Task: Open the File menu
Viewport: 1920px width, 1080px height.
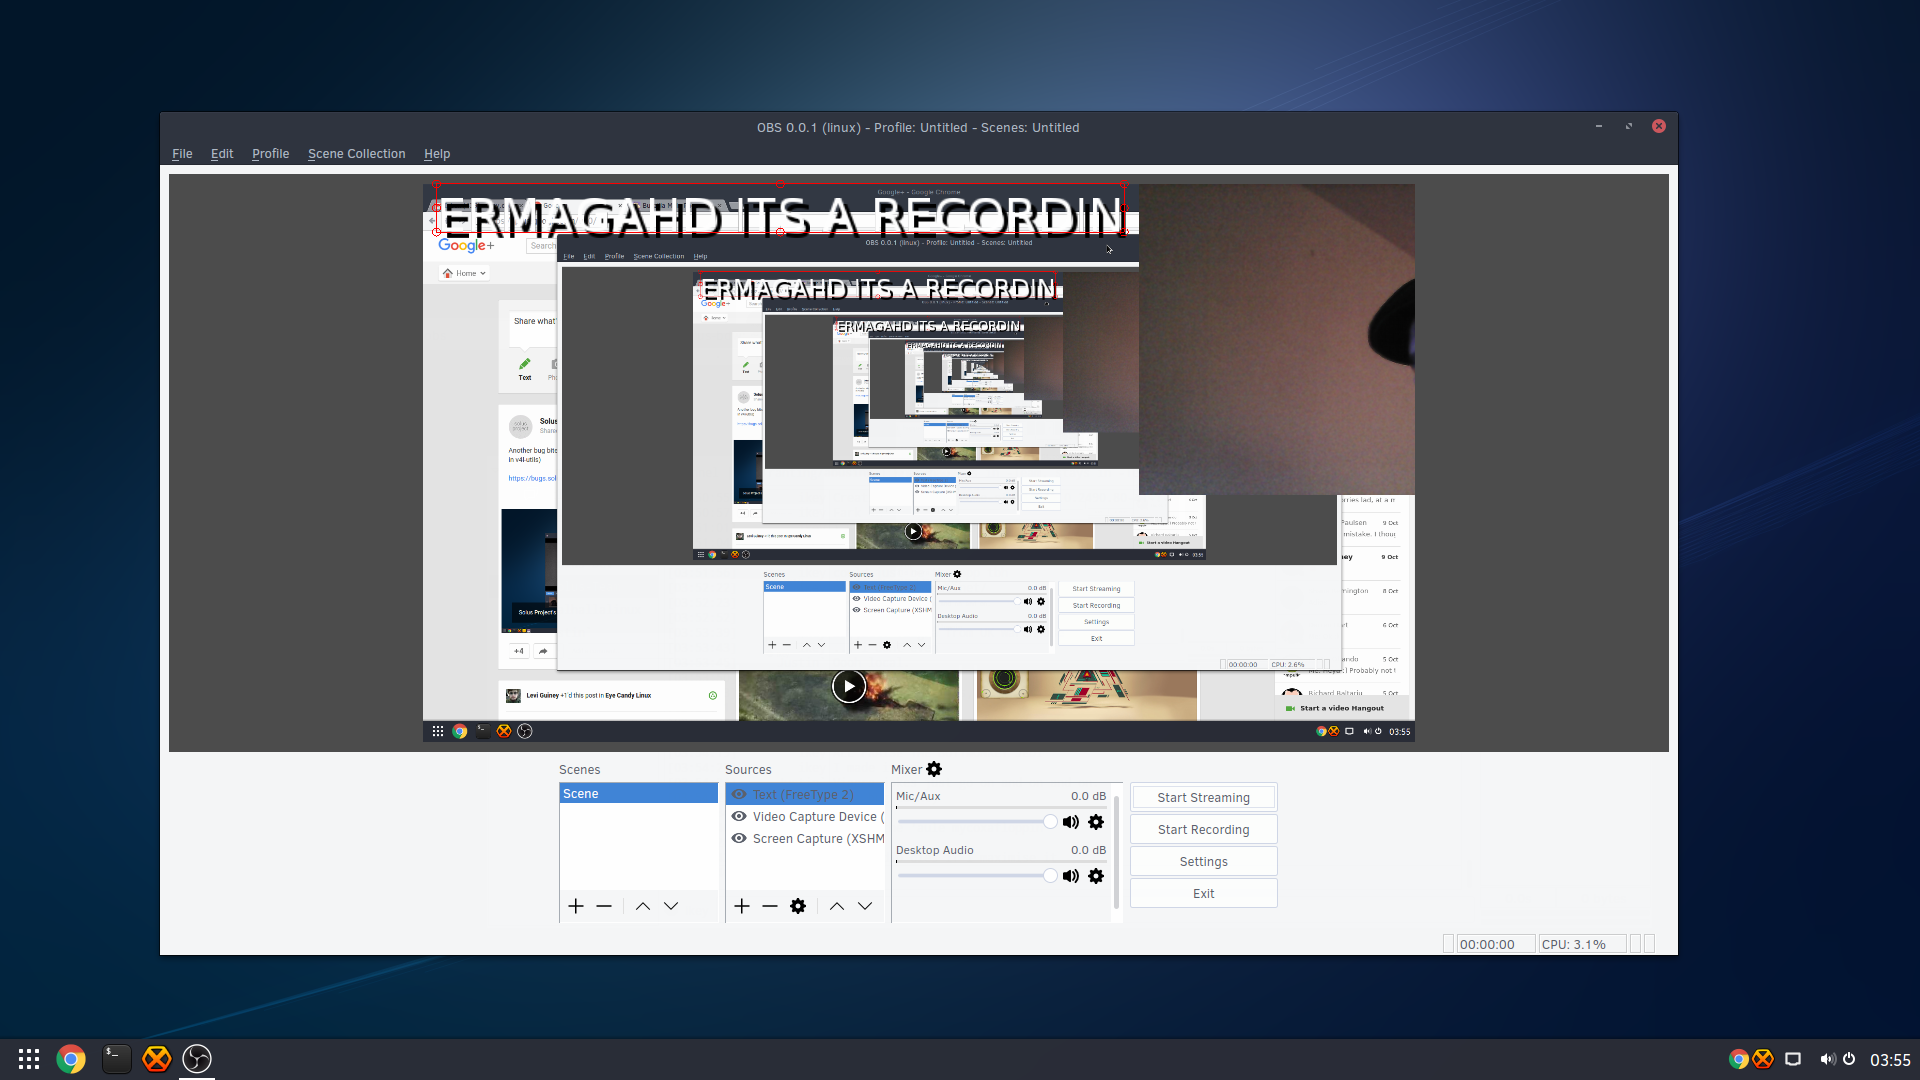Action: tap(182, 153)
